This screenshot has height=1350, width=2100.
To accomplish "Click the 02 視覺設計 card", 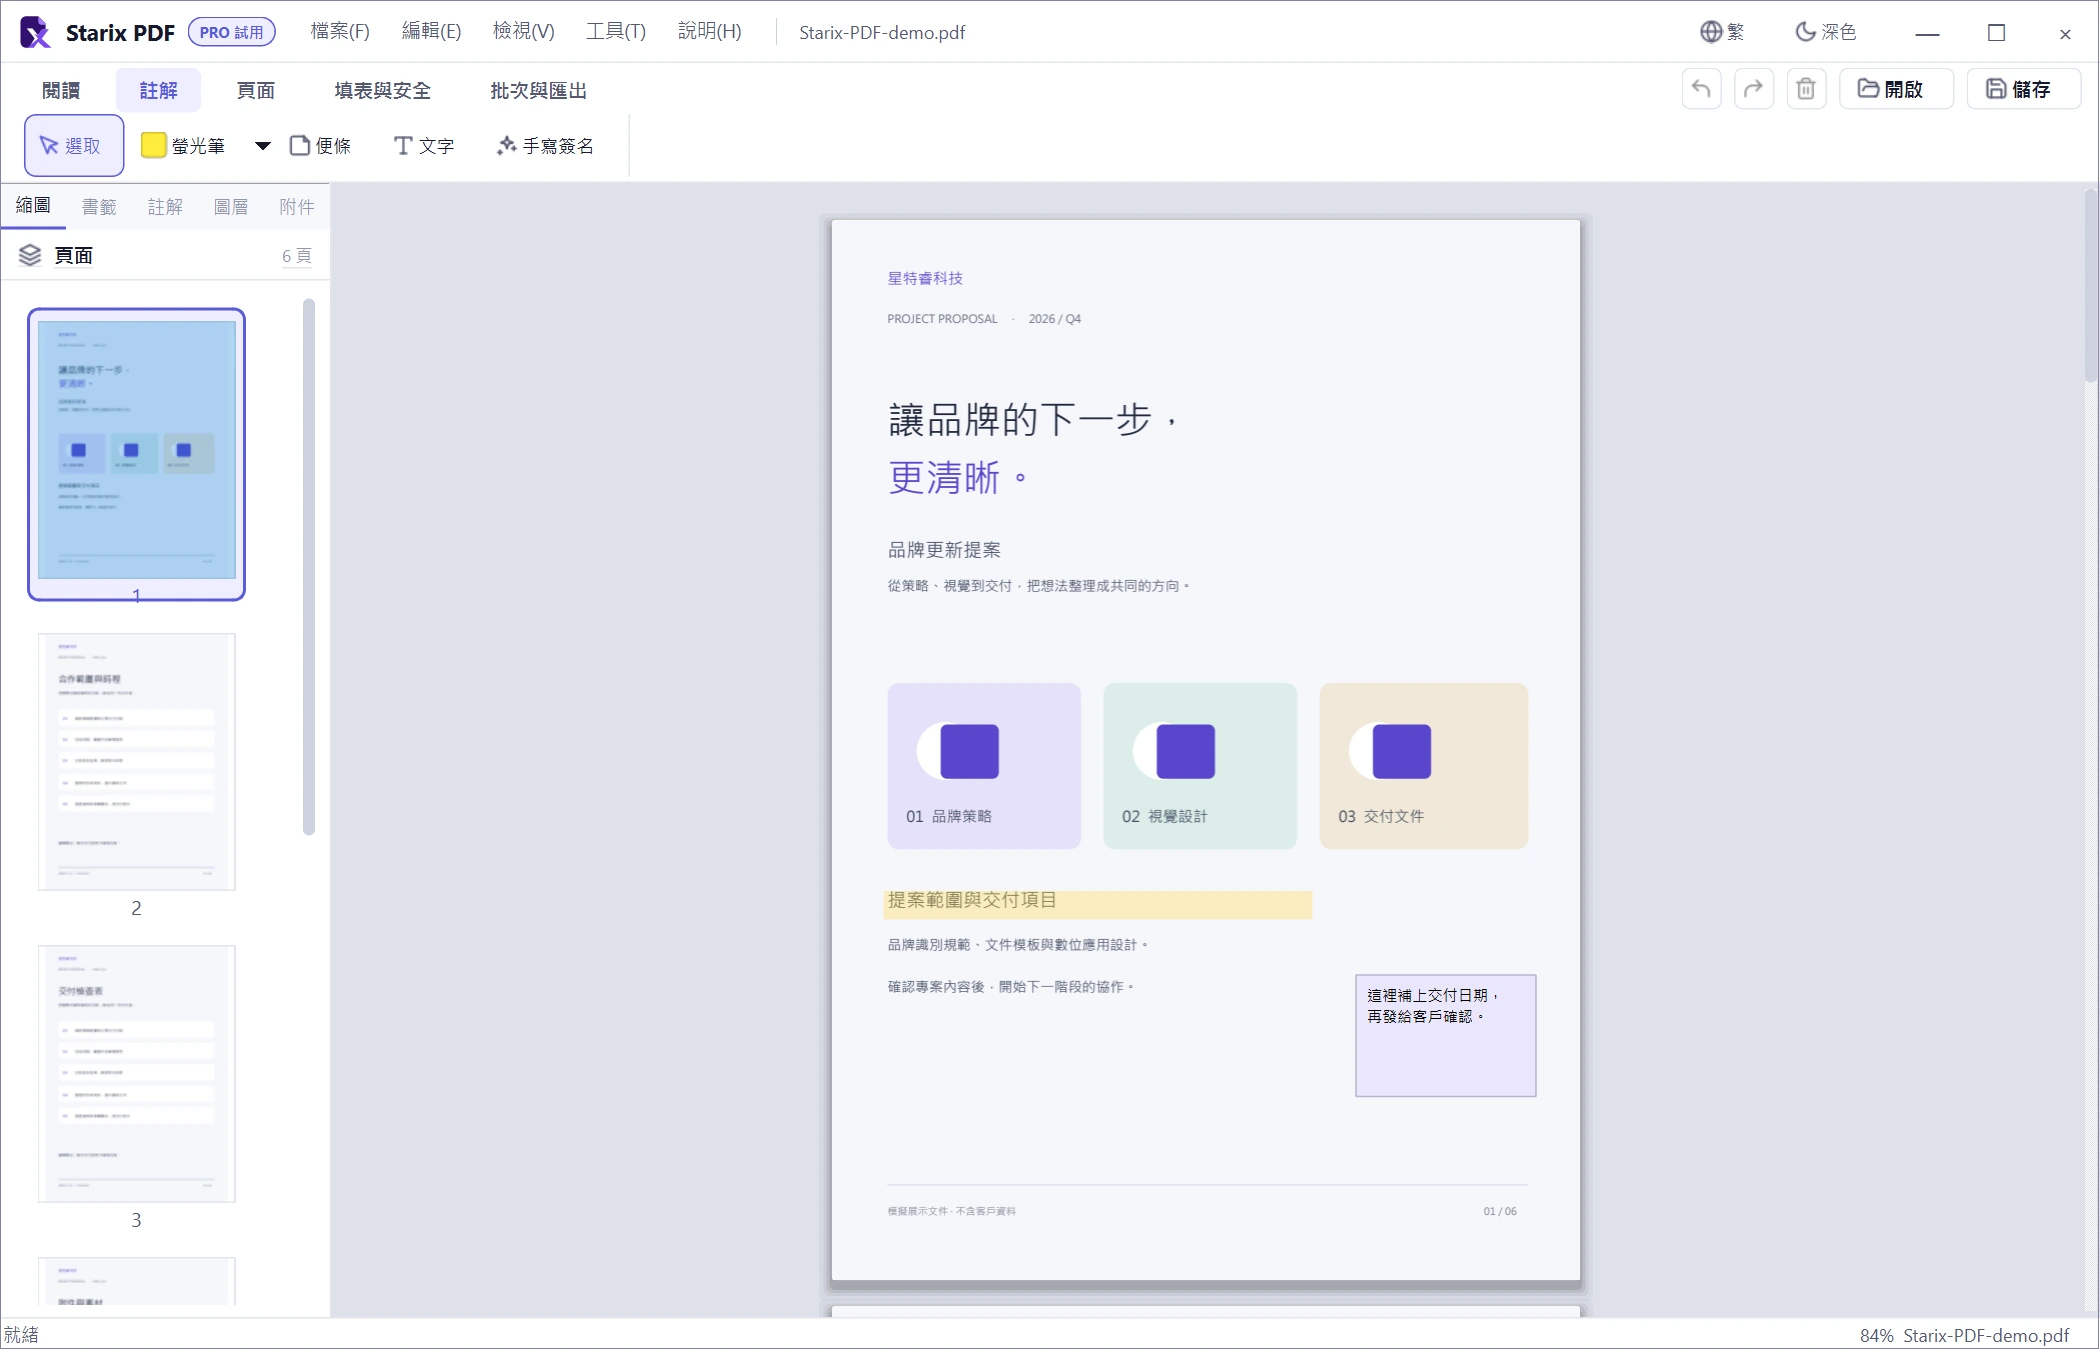I will pos(1200,767).
